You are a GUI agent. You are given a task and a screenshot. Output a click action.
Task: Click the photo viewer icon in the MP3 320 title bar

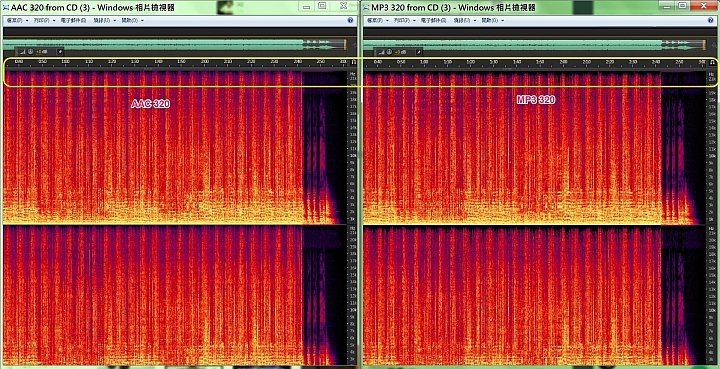[x=366, y=7]
